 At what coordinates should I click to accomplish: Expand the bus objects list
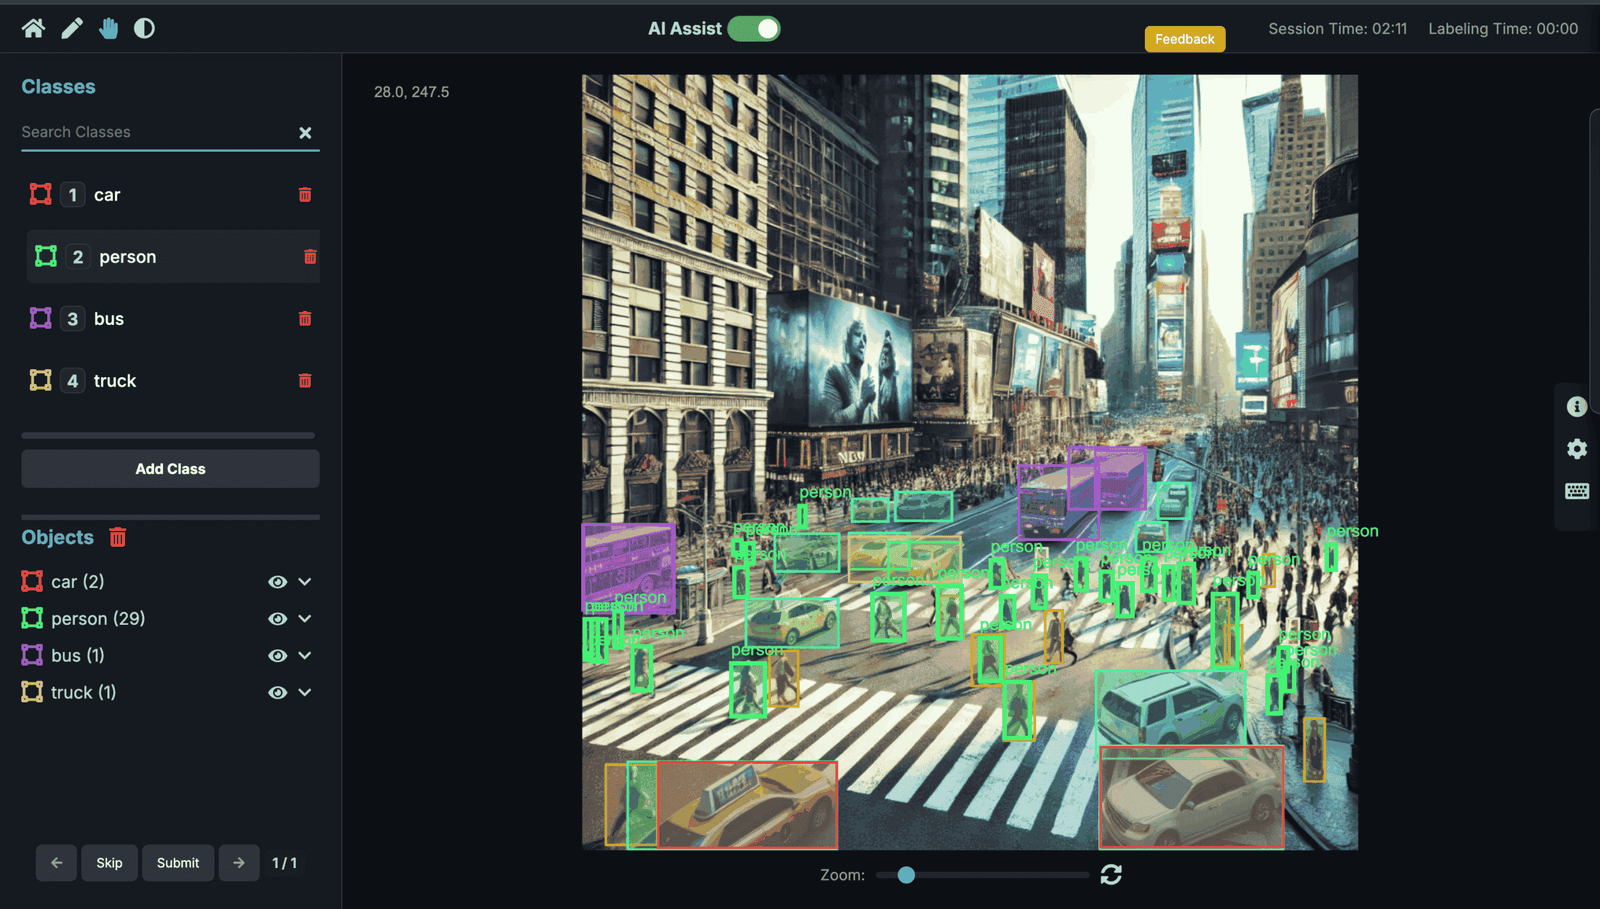(305, 656)
